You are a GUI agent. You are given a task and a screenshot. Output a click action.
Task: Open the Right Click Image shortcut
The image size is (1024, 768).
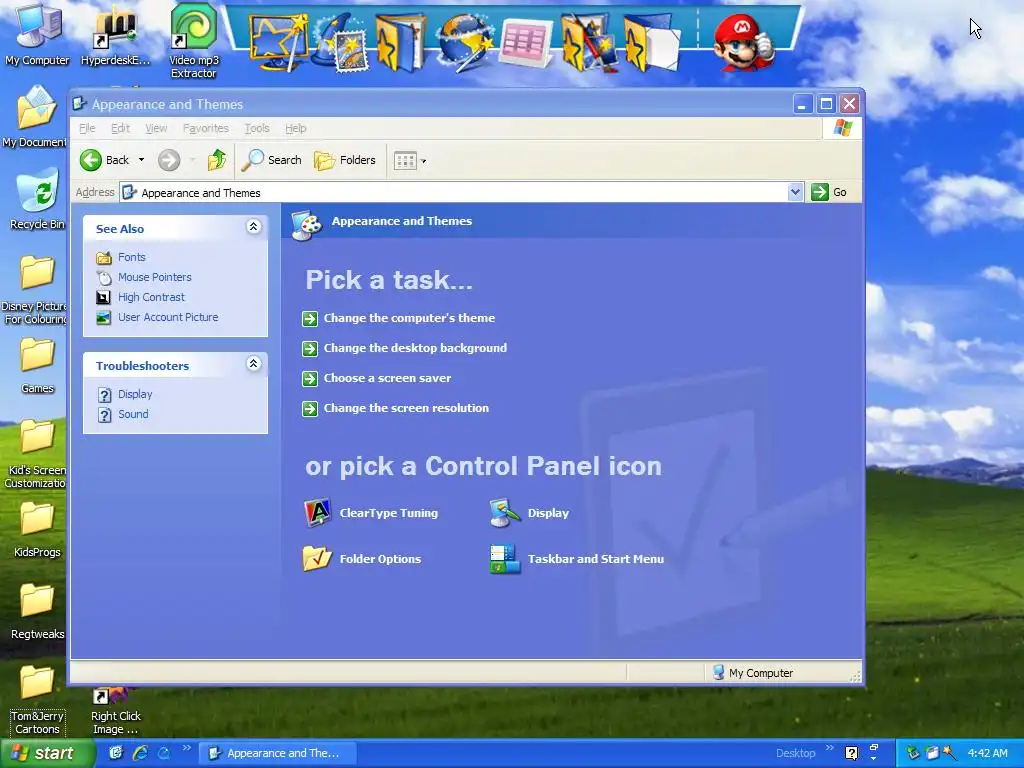pyautogui.click(x=116, y=712)
